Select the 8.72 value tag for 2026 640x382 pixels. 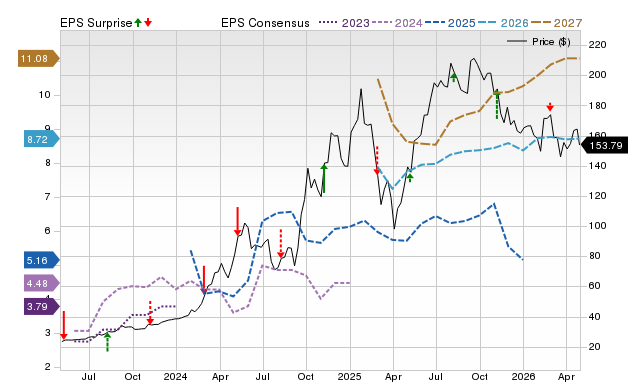(x=41, y=139)
